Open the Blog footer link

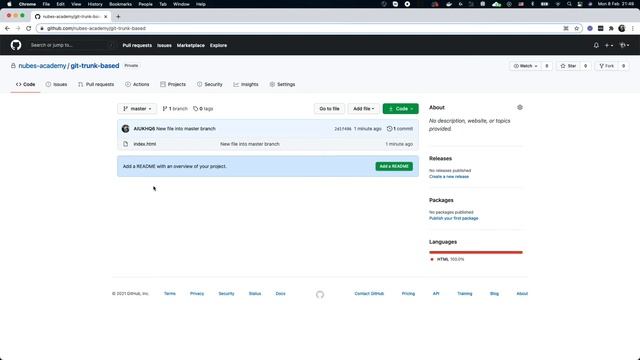pos(494,293)
